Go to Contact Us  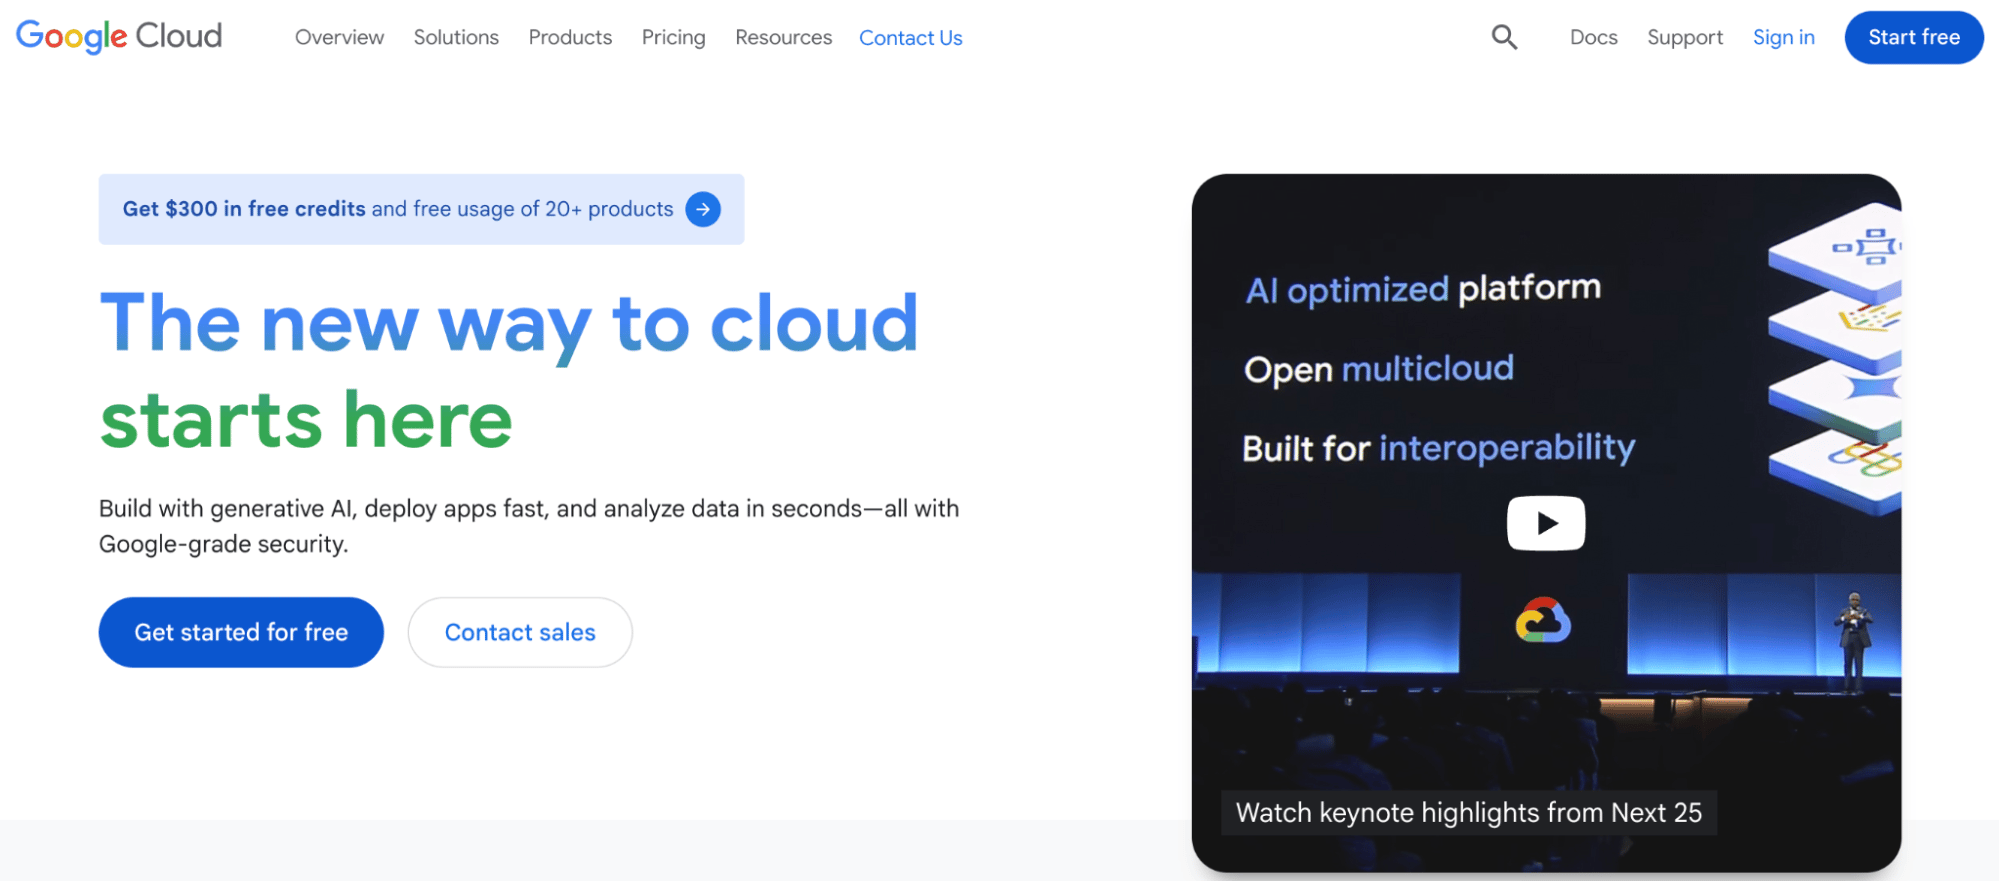coord(911,38)
